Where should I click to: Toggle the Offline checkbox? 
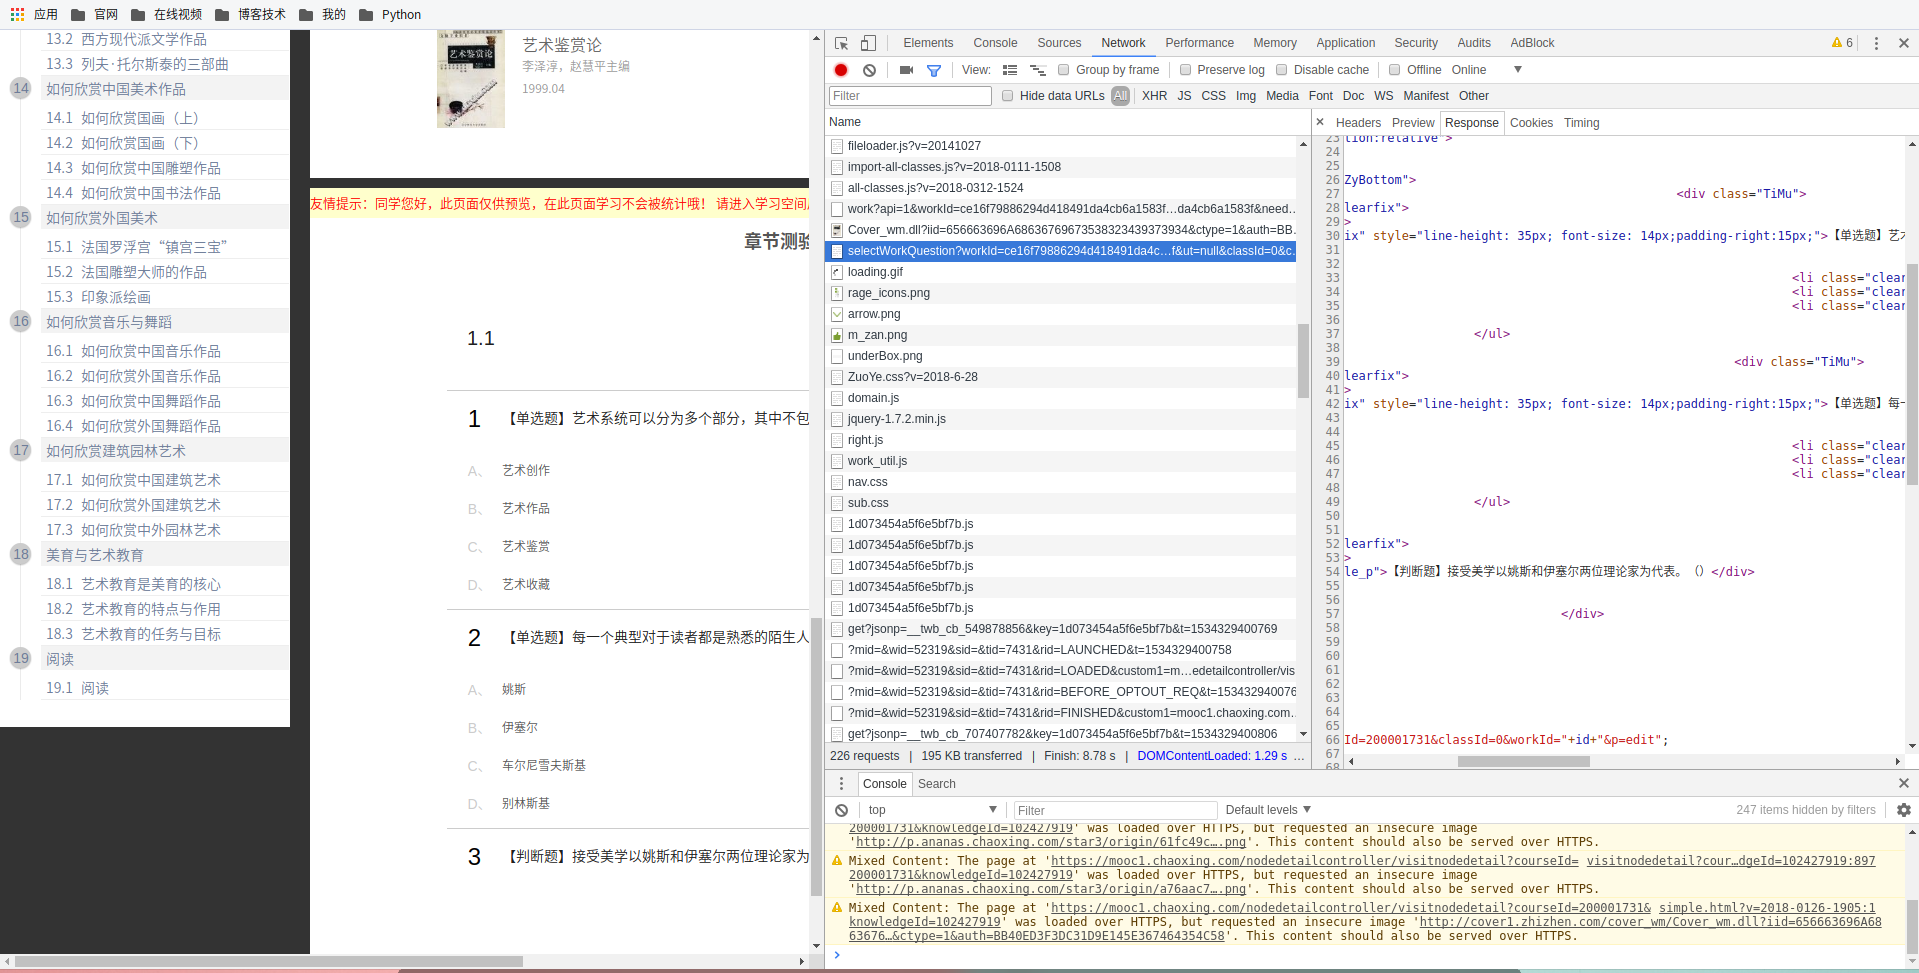pos(1394,70)
